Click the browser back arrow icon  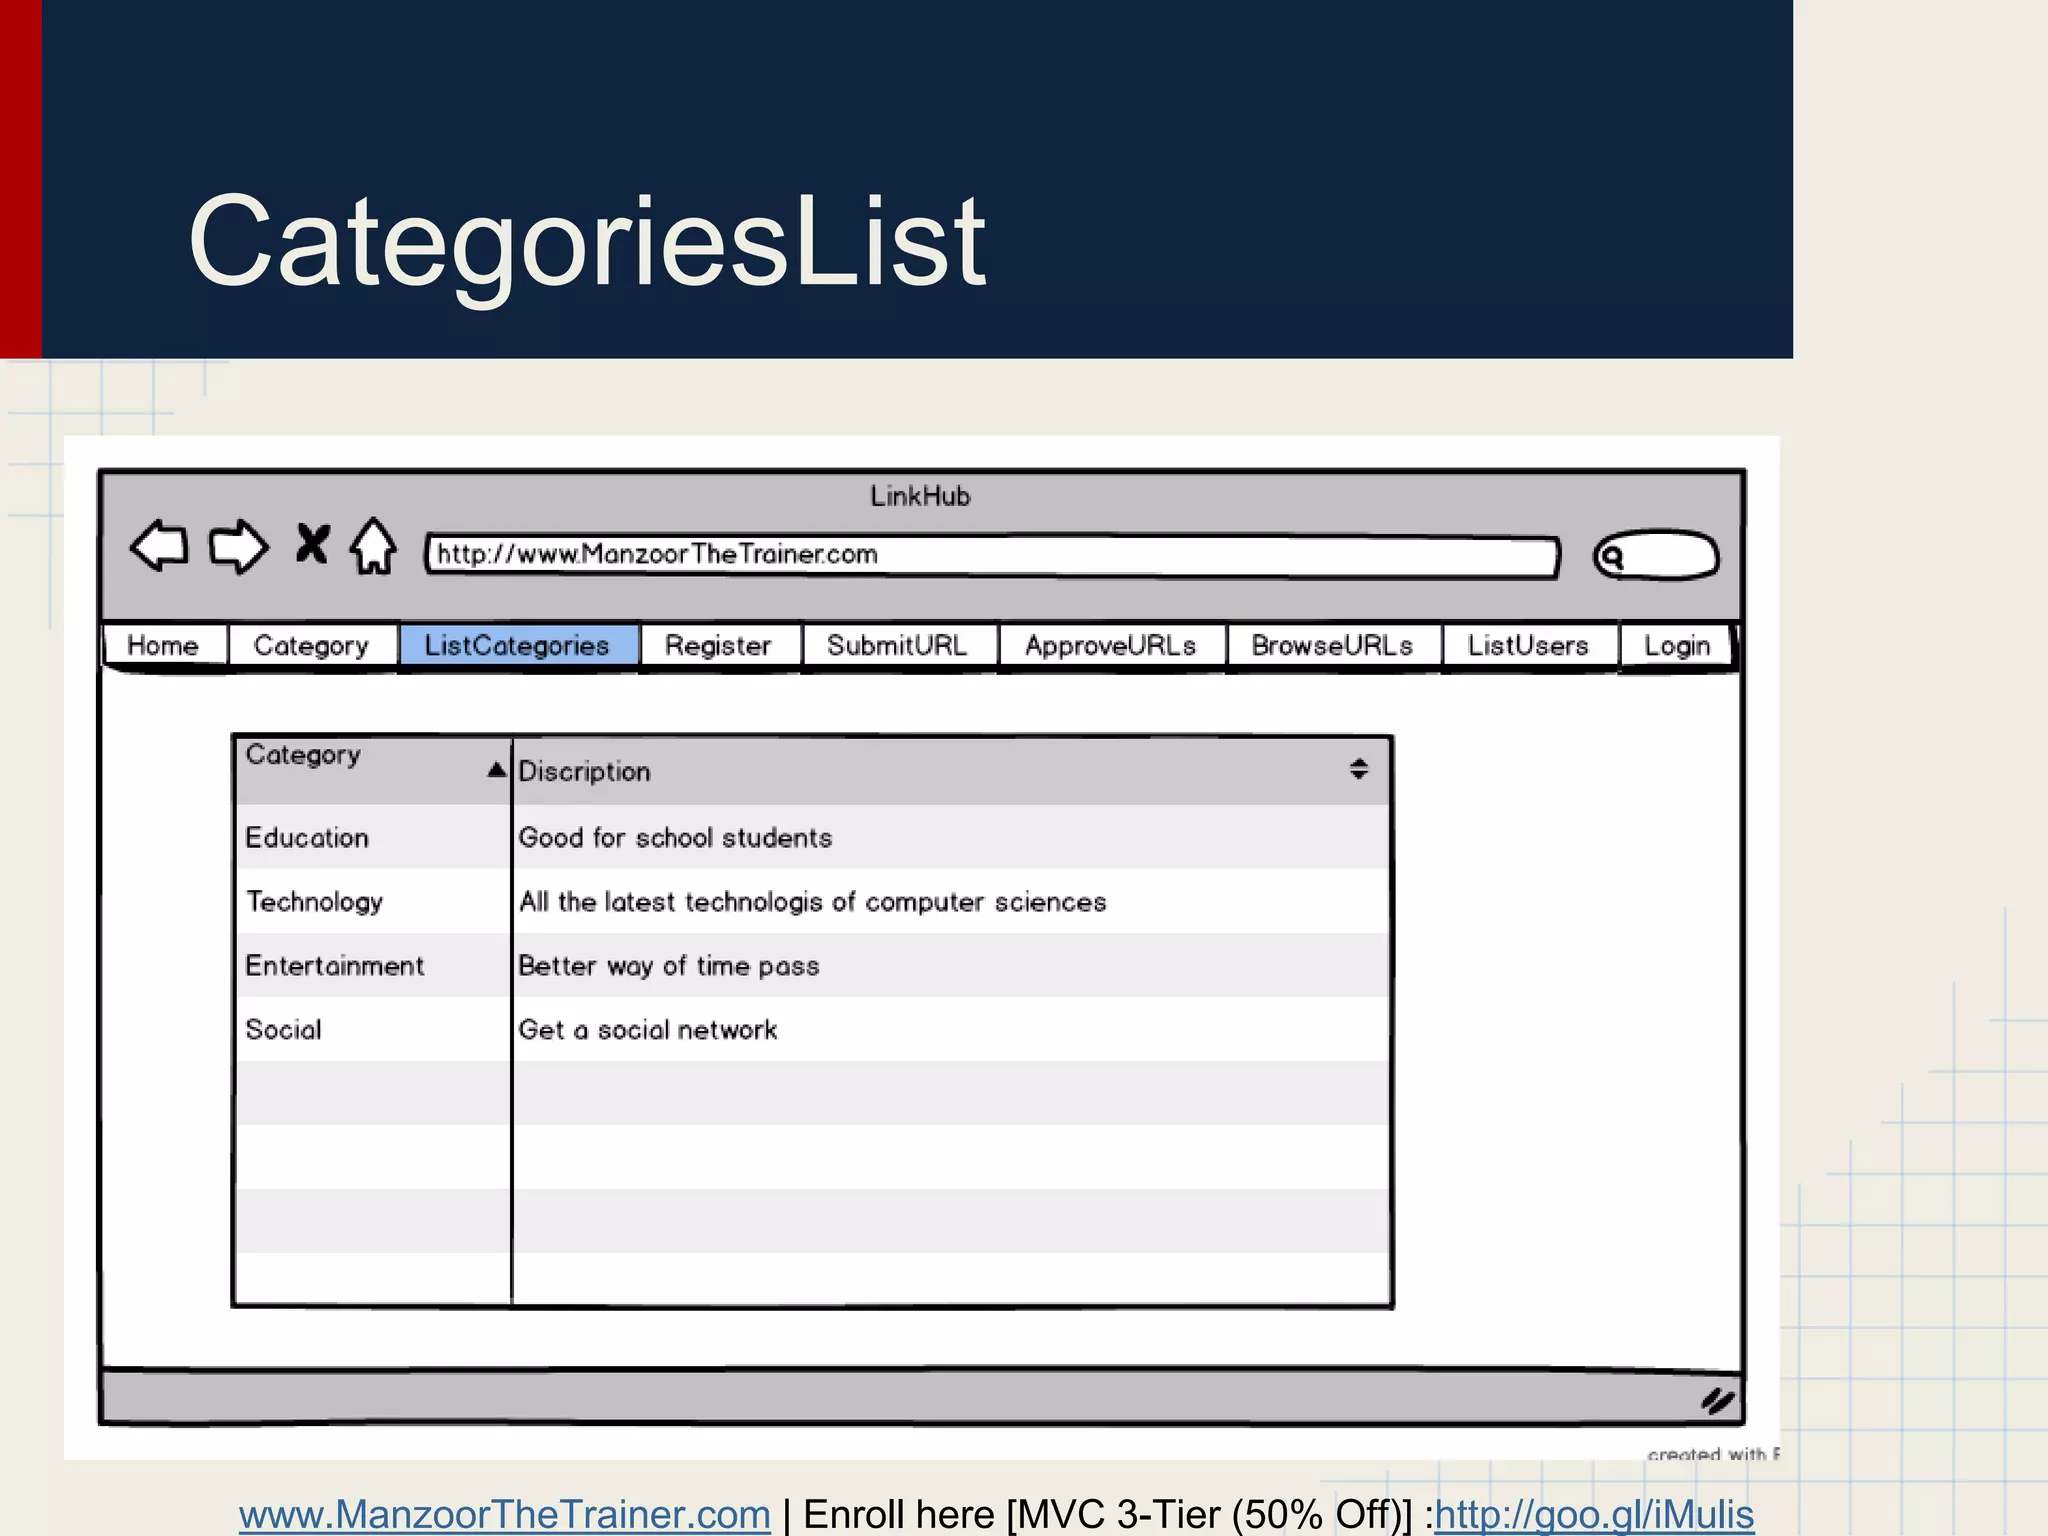click(159, 546)
